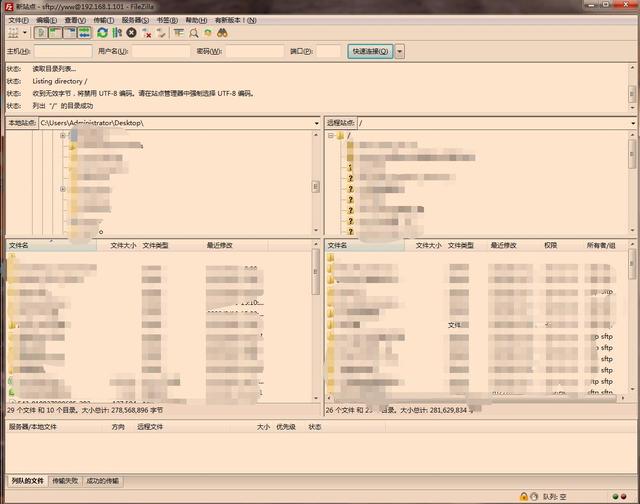The height and width of the screenshot is (504, 640).
Task: Open the 传输(T) menu
Action: click(x=104, y=20)
